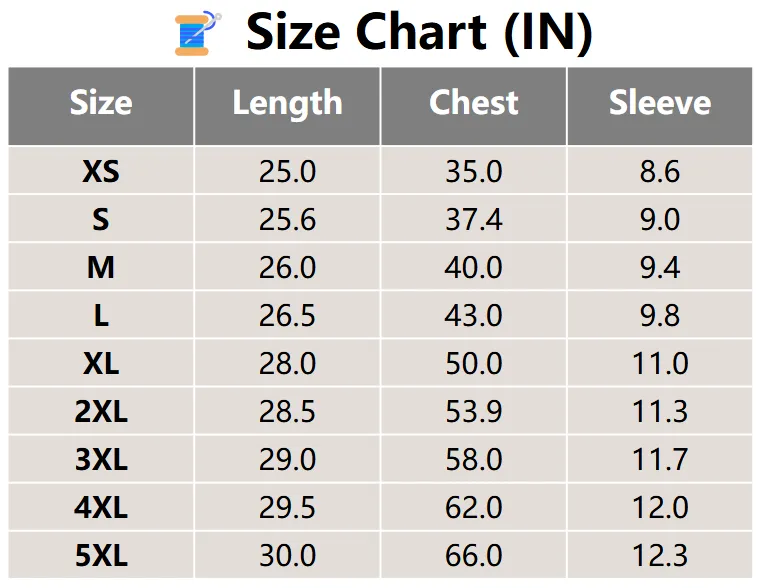Click the XS size row label
The width and height of the screenshot is (762, 588).
tap(101, 171)
